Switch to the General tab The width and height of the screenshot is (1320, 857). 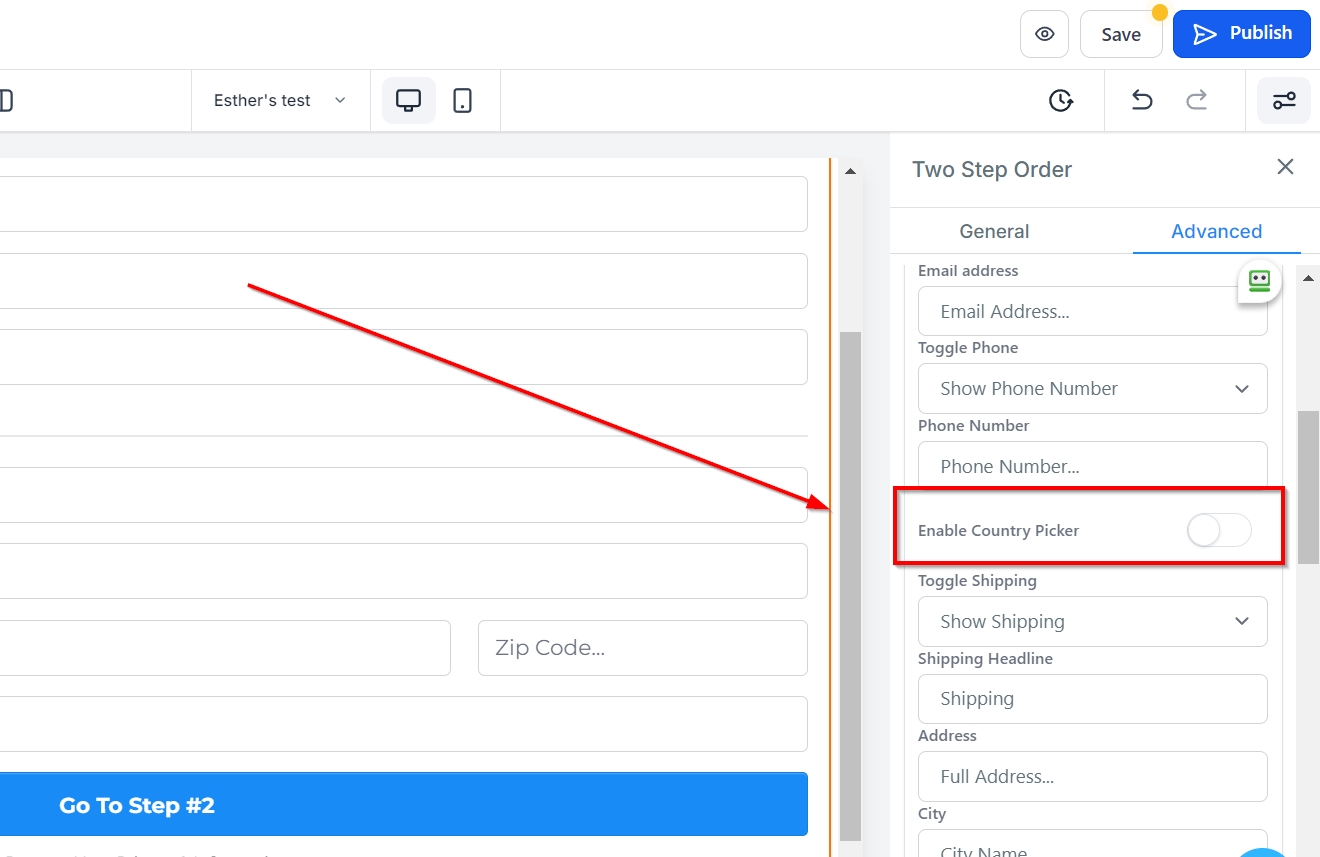(994, 231)
